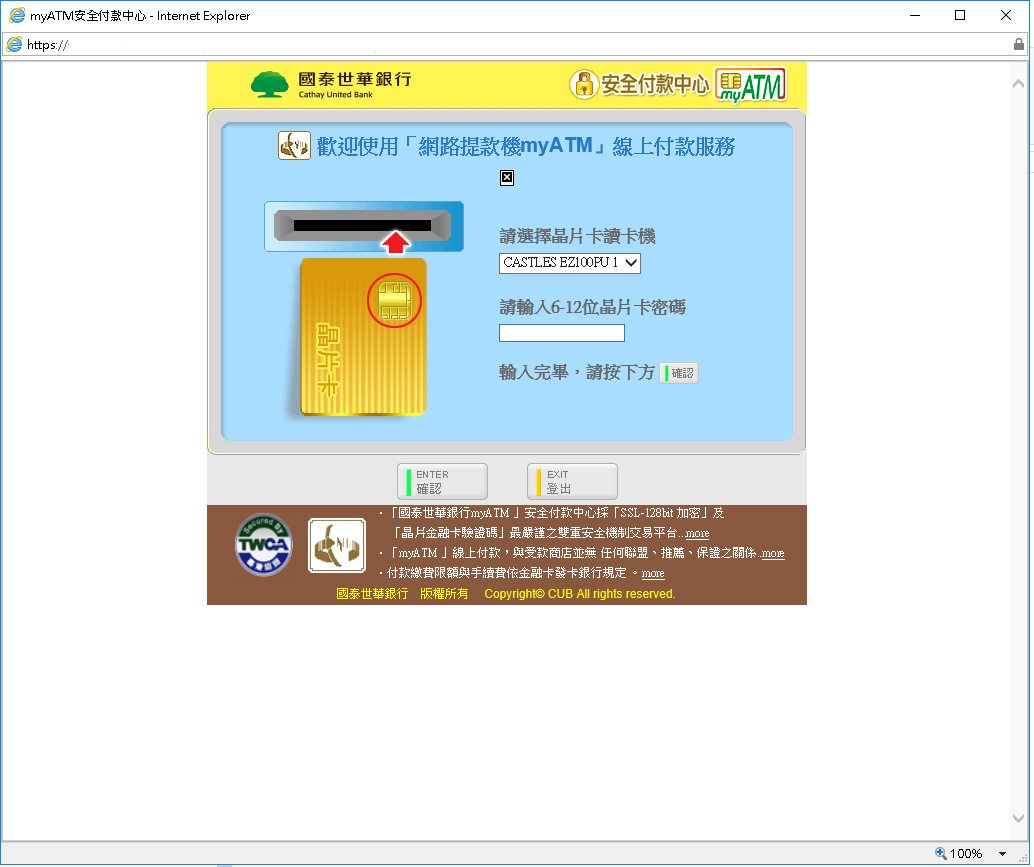Click the chip card icon next to welcome title

coord(294,145)
